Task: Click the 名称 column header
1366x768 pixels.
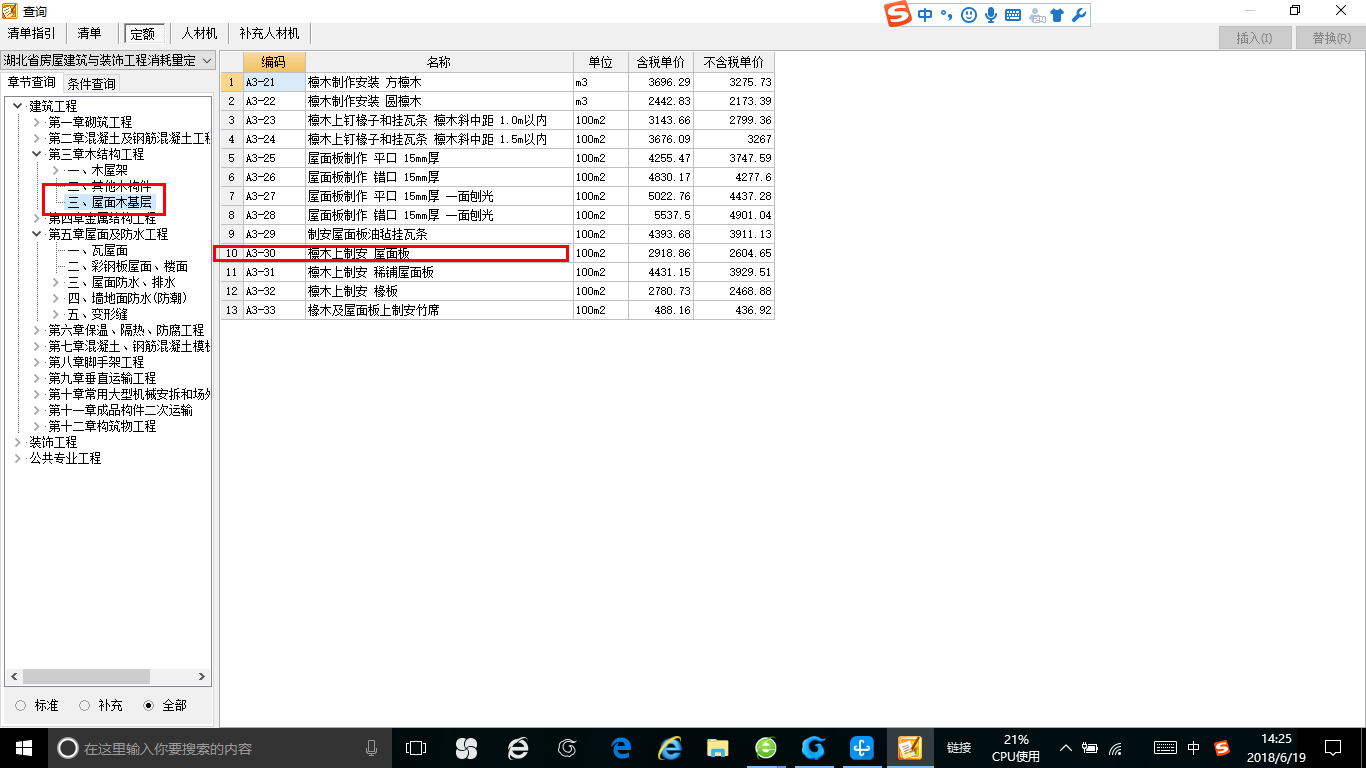Action: tap(440, 62)
